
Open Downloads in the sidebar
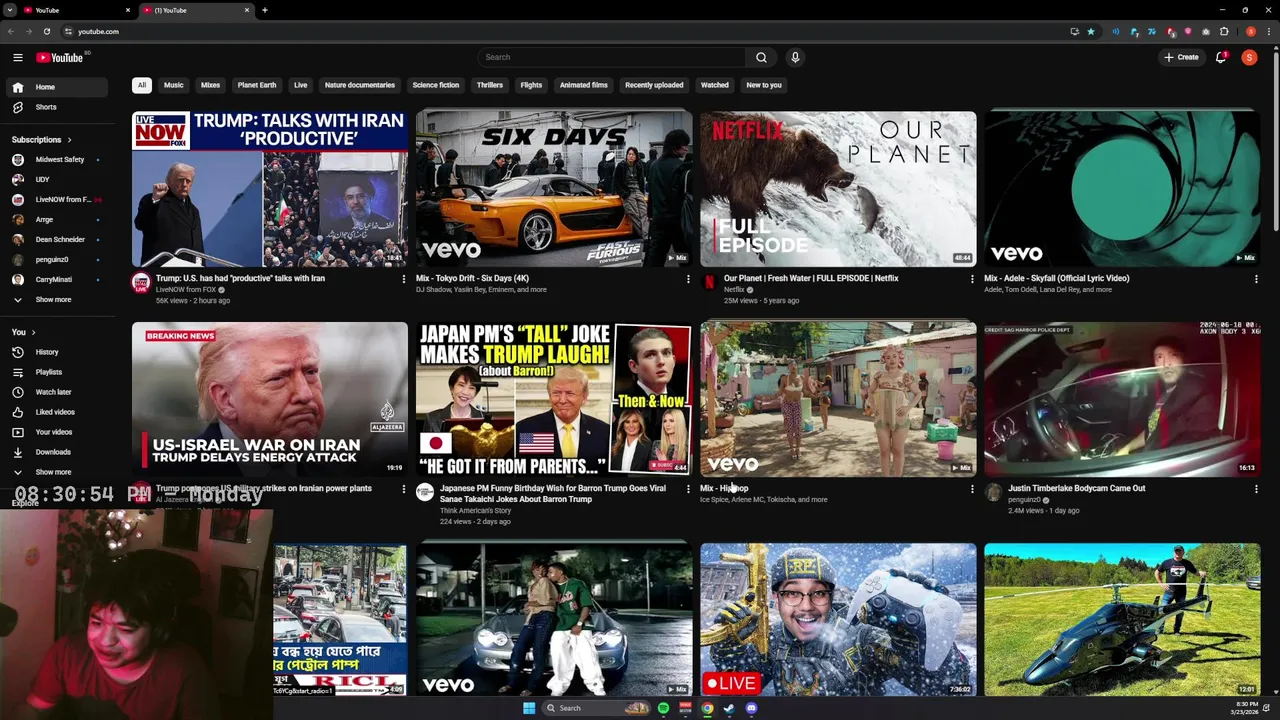(56, 452)
